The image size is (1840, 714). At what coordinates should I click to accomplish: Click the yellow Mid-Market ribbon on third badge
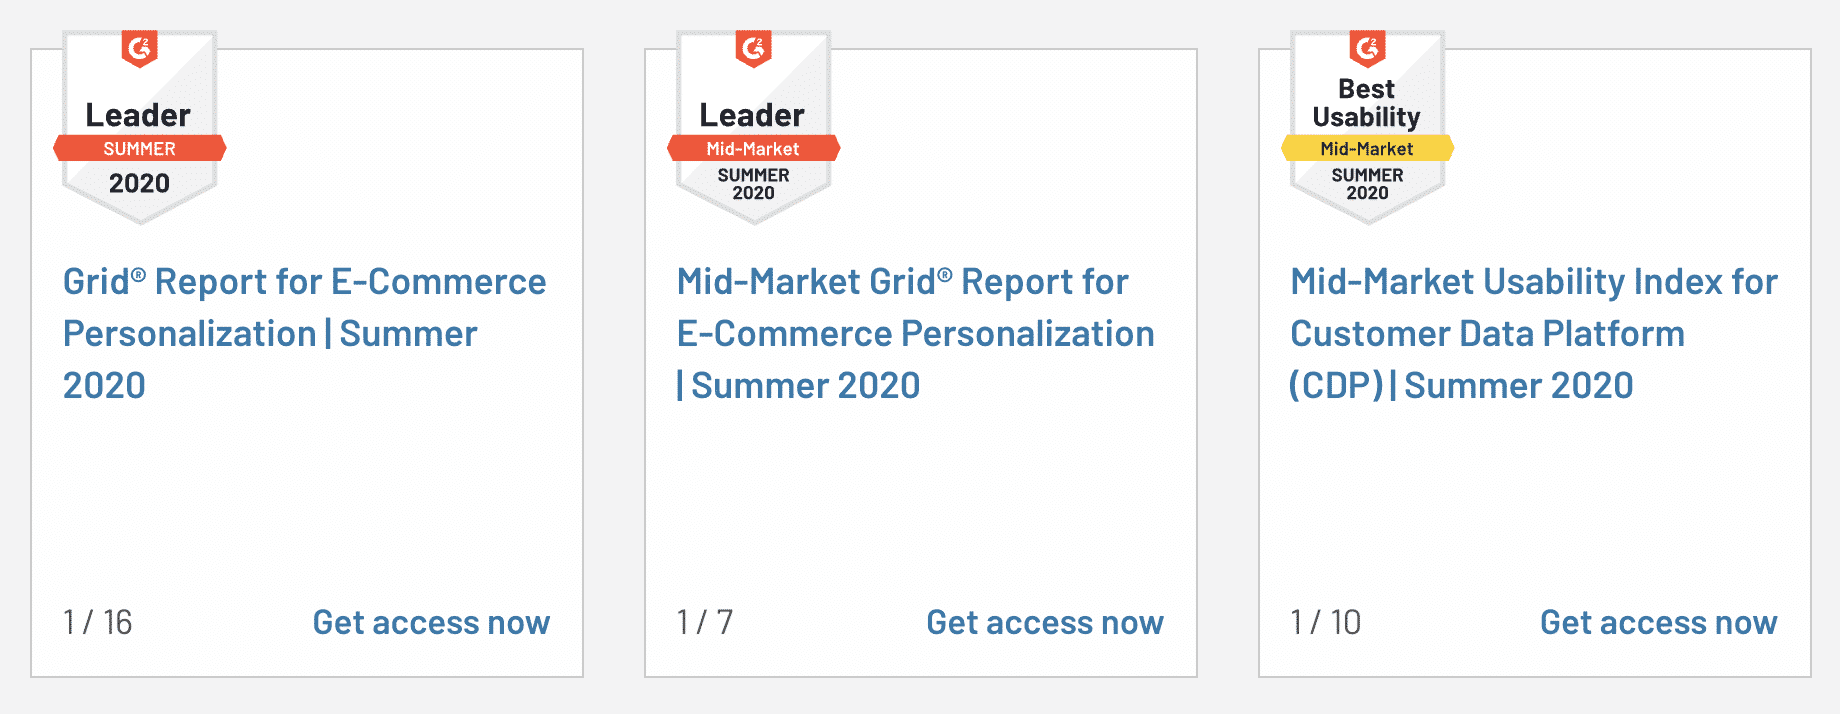[1368, 149]
